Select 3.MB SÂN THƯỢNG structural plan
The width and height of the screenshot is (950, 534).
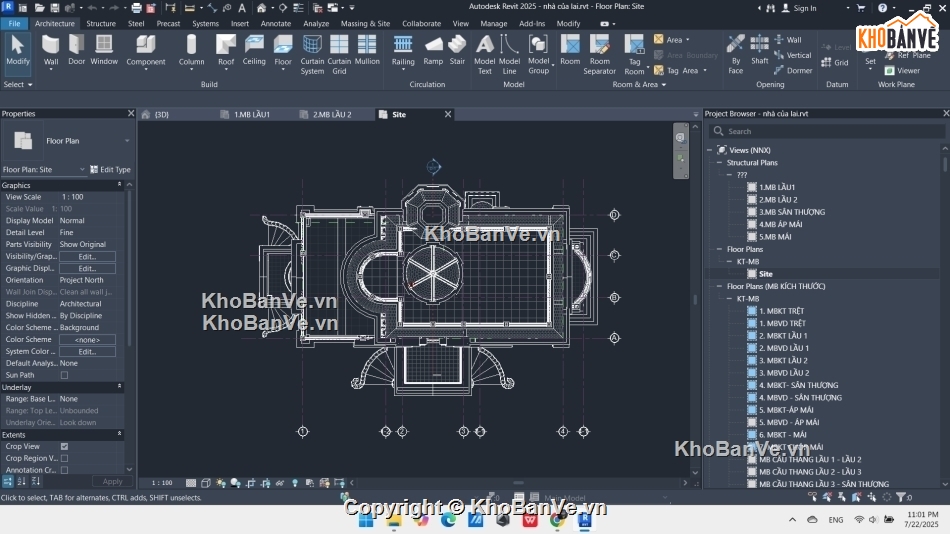[x=791, y=212]
